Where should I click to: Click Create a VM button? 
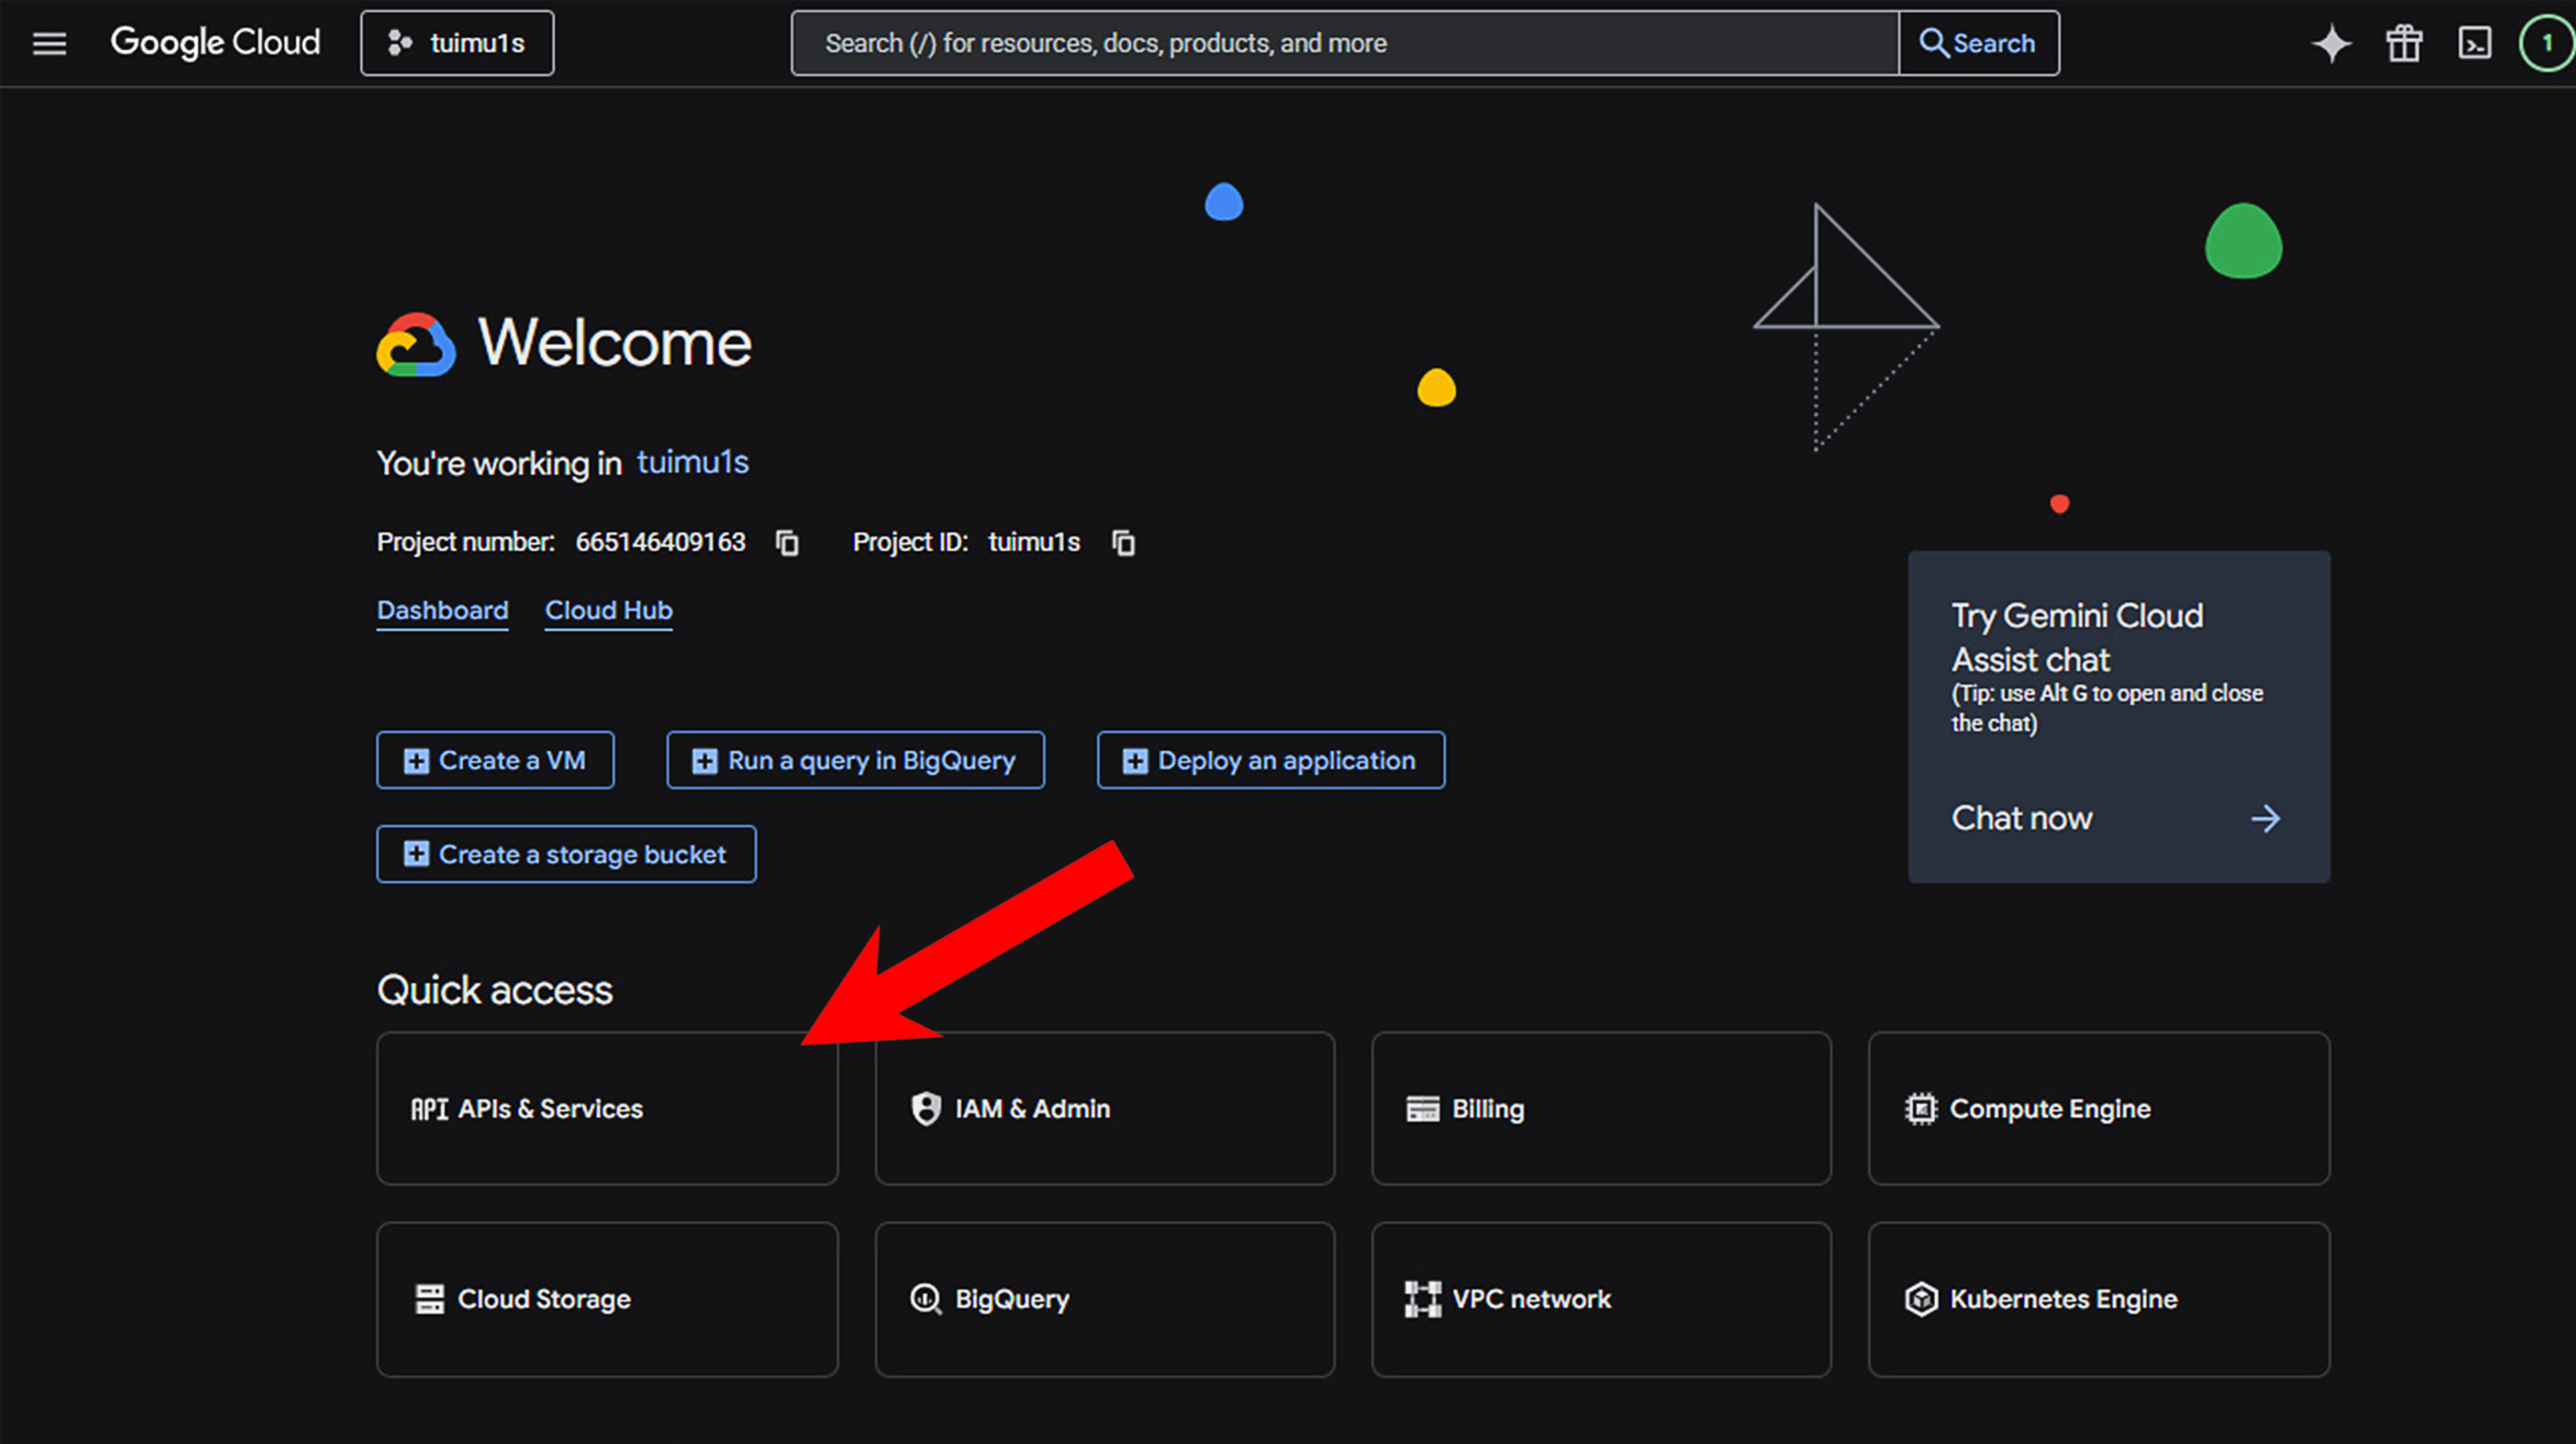(x=495, y=760)
